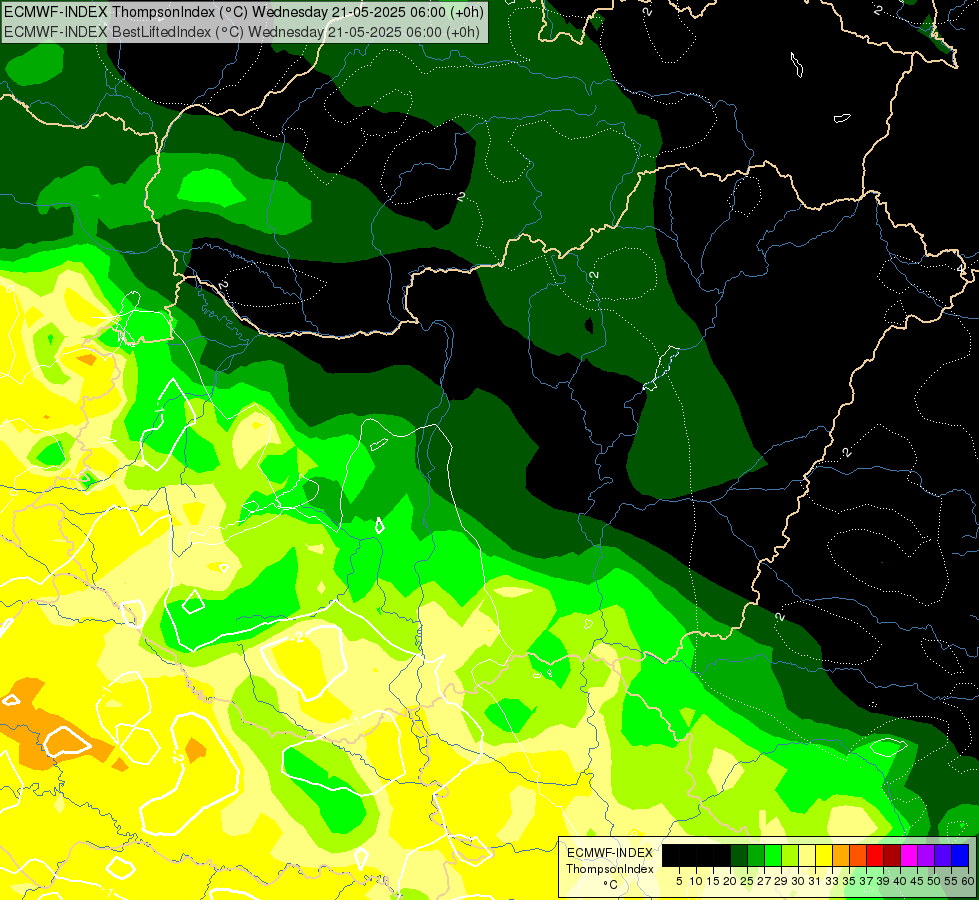The image size is (979, 900).
Task: Click the orange 33–35 legend swatch
Action: click(x=841, y=855)
